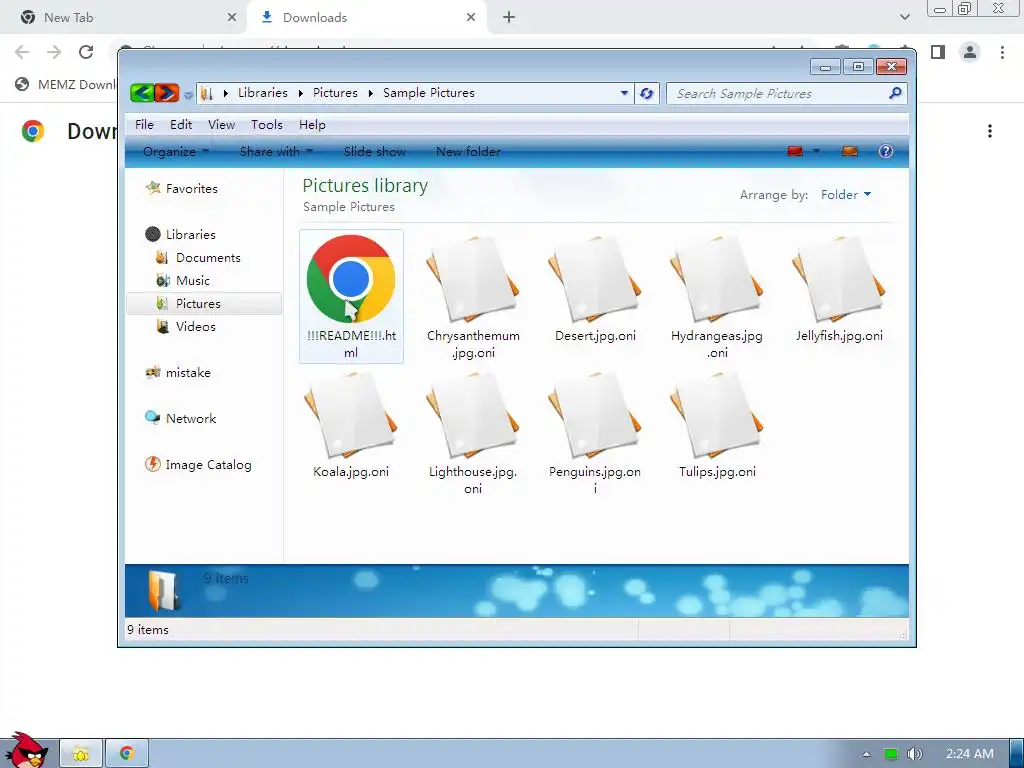Image resolution: width=1024 pixels, height=768 pixels.
Task: Open Downloads page more actions menu
Action: pyautogui.click(x=990, y=131)
